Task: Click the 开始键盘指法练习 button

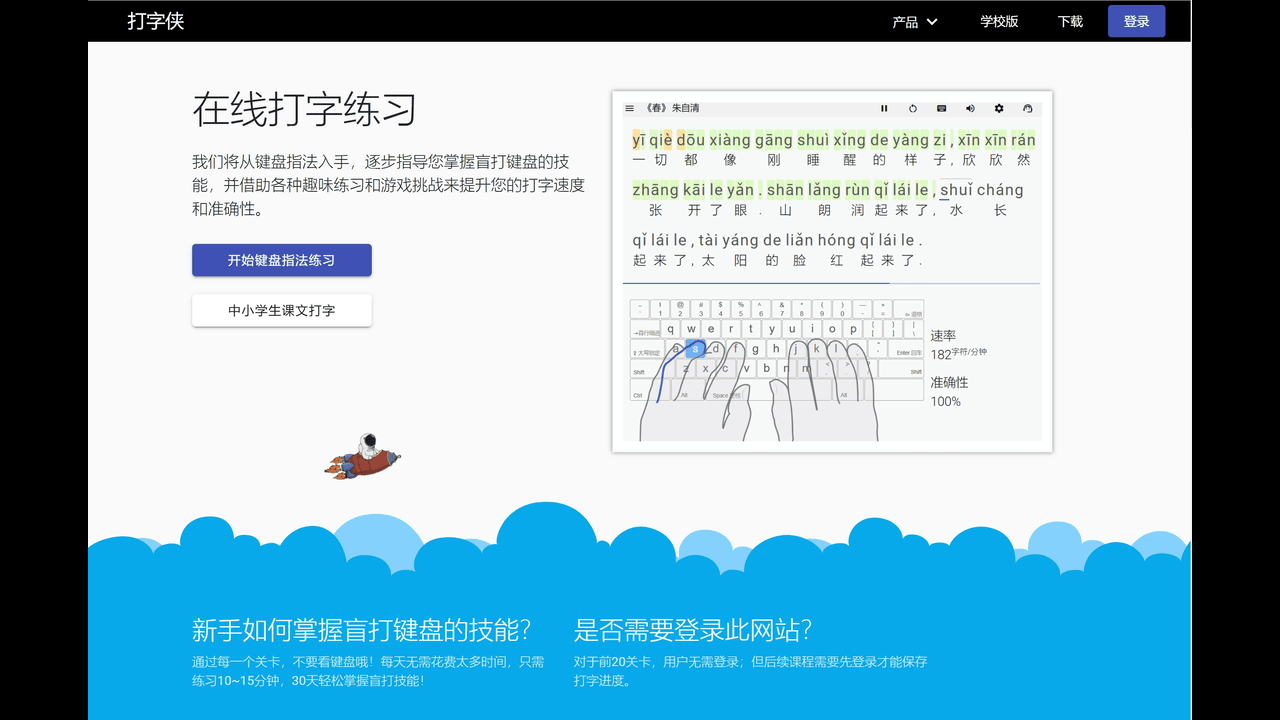Action: [x=281, y=260]
